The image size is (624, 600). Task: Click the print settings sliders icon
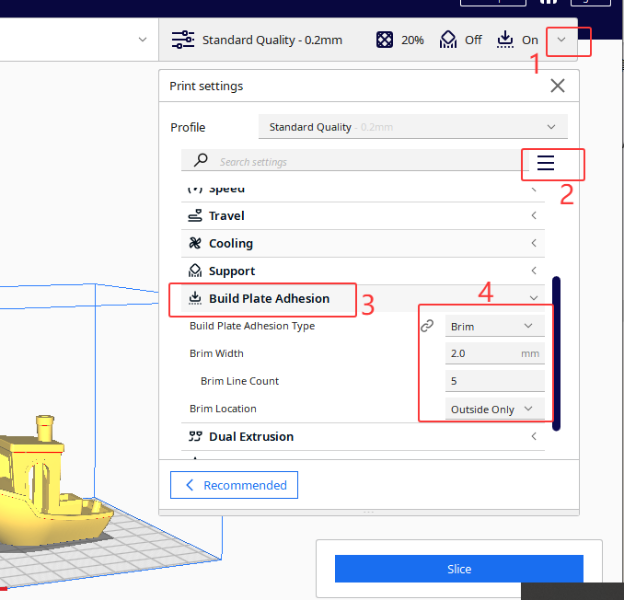[183, 40]
